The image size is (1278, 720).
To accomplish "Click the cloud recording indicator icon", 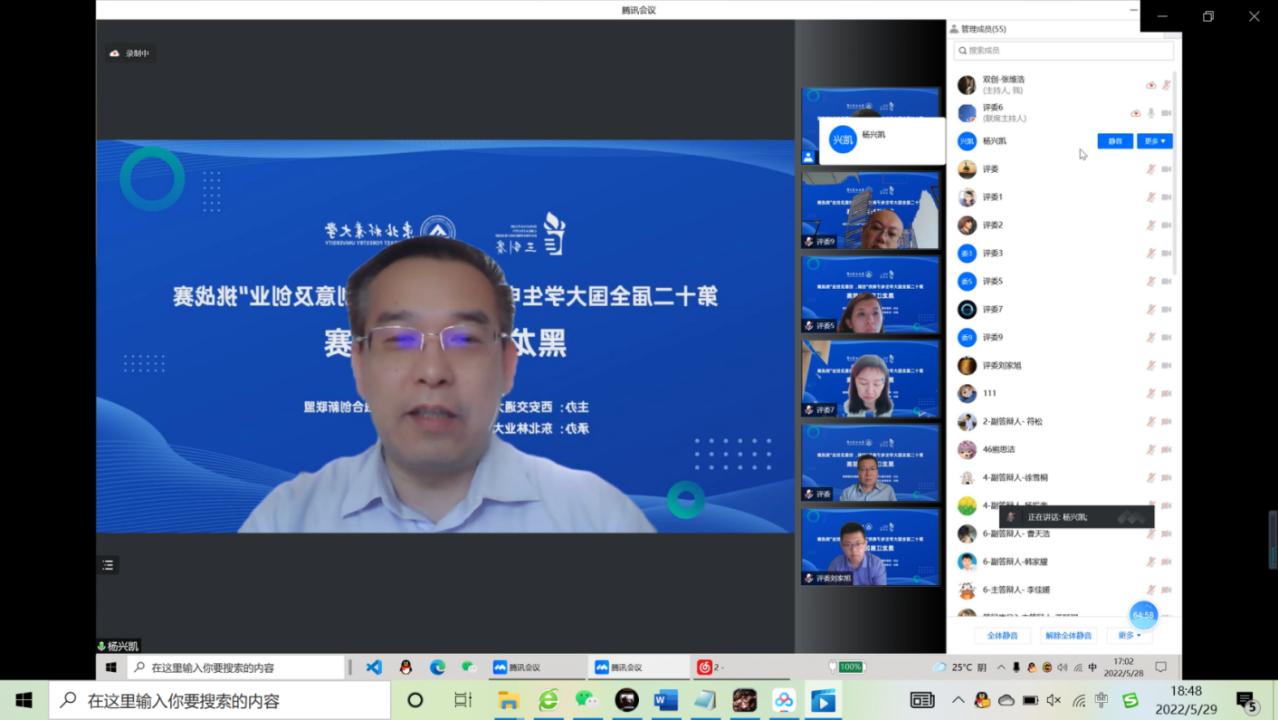I will point(115,53).
